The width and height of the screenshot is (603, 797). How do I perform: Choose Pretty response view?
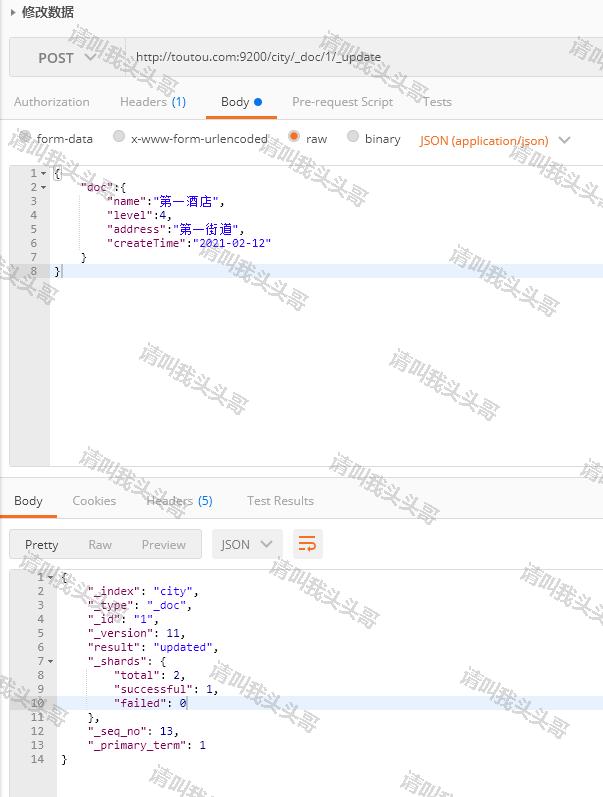tap(42, 544)
